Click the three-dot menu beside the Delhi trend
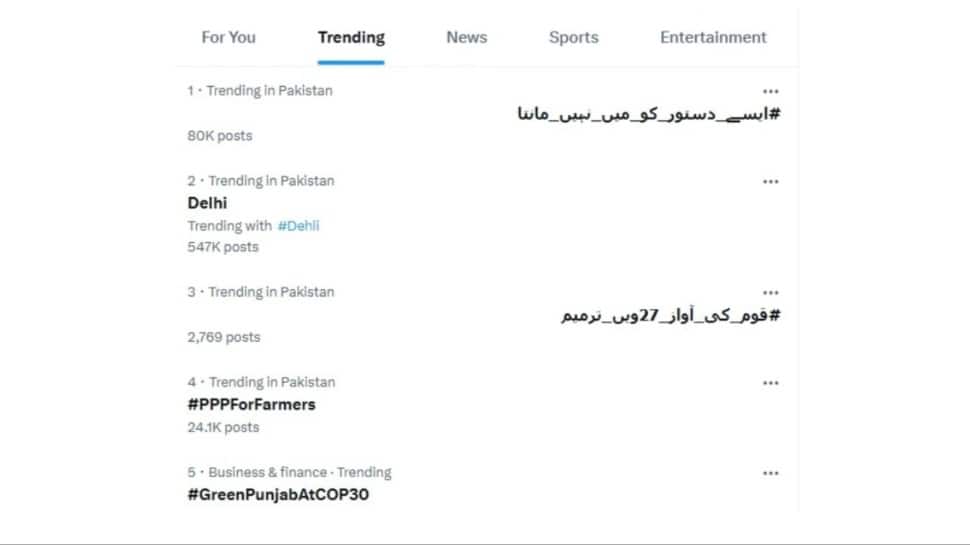 coord(770,182)
